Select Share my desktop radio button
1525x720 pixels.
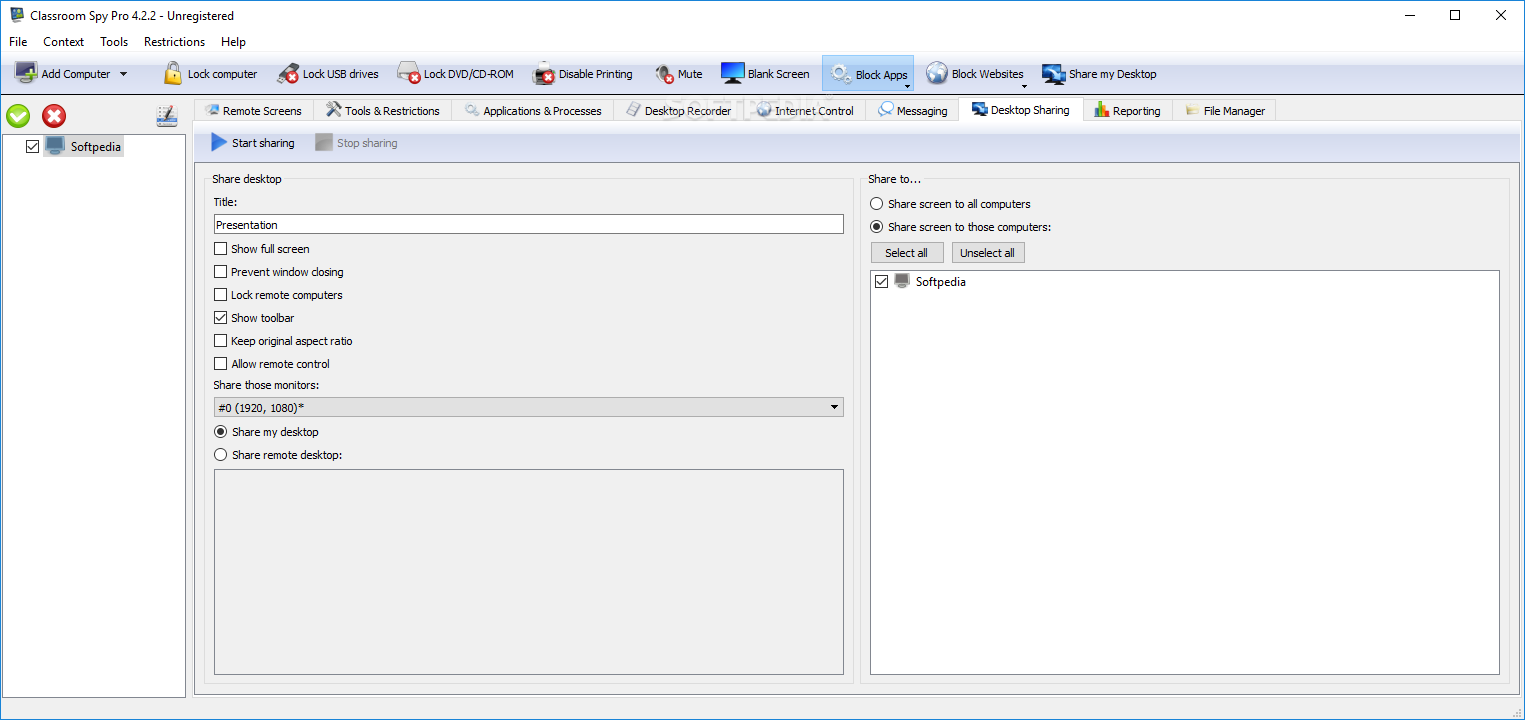click(x=221, y=432)
